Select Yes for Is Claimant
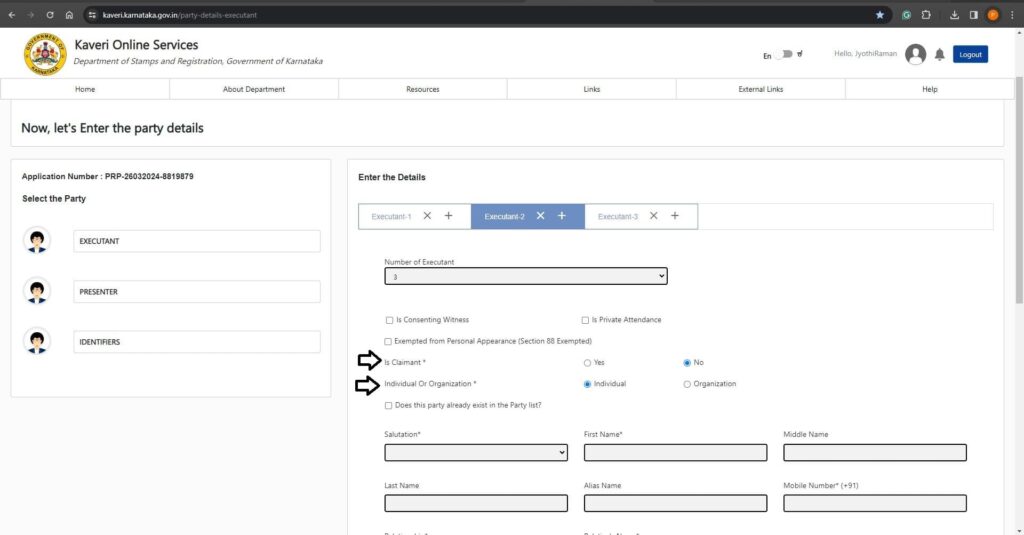This screenshot has width=1024, height=535. (x=587, y=363)
